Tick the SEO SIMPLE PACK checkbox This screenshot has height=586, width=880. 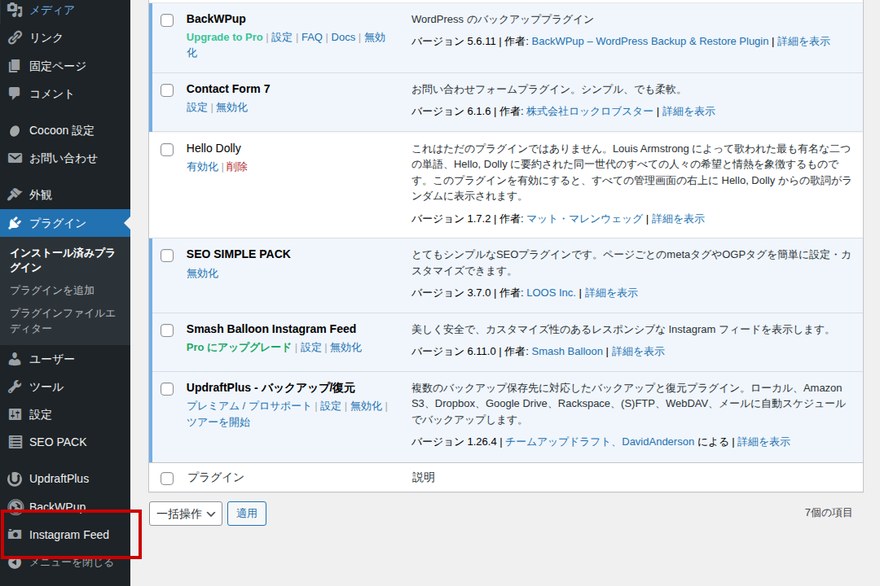167,255
